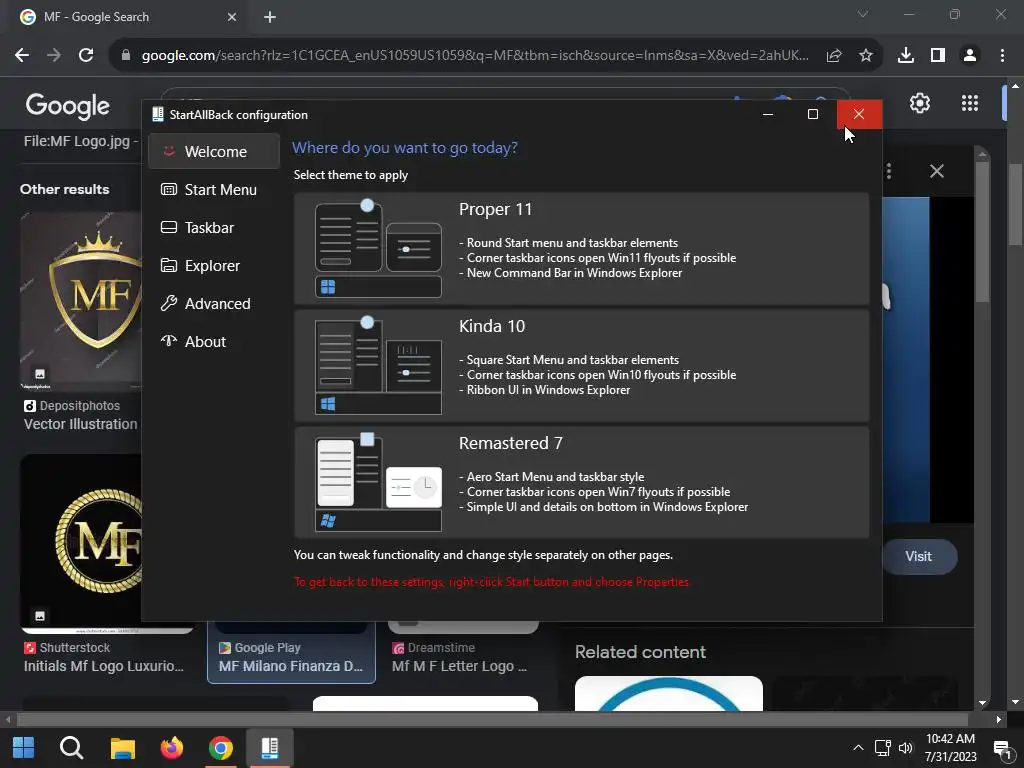Click the Advanced wrench icon in sidebar
The image size is (1024, 768).
click(x=169, y=303)
